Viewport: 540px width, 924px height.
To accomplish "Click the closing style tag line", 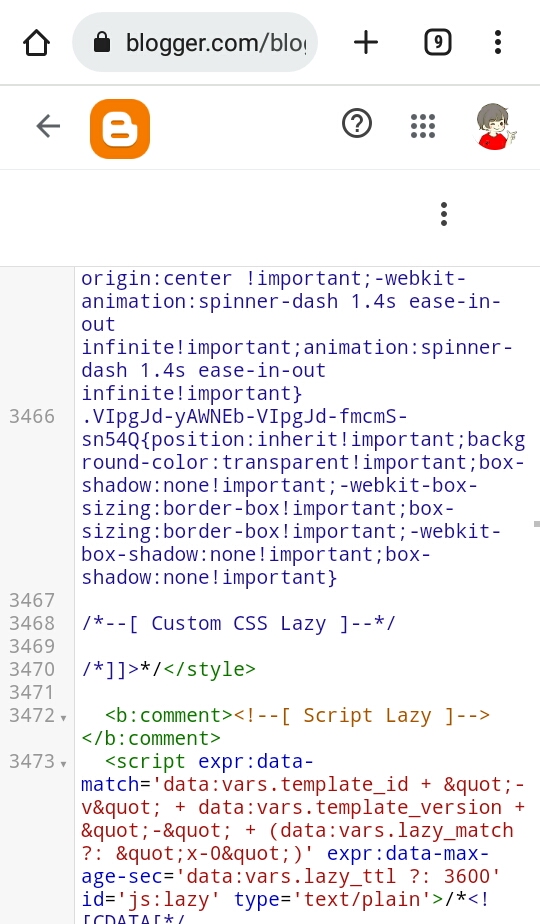I will click(x=168, y=669).
